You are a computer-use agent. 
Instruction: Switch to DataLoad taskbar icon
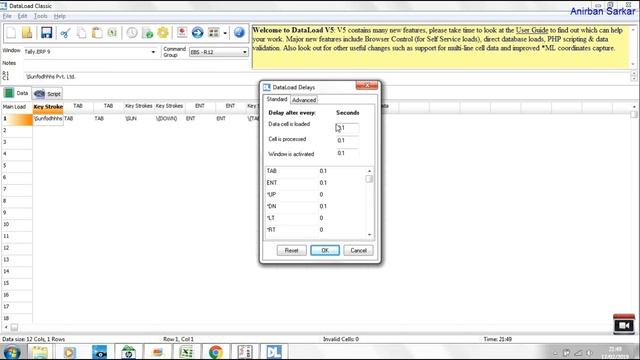pyautogui.click(x=274, y=352)
